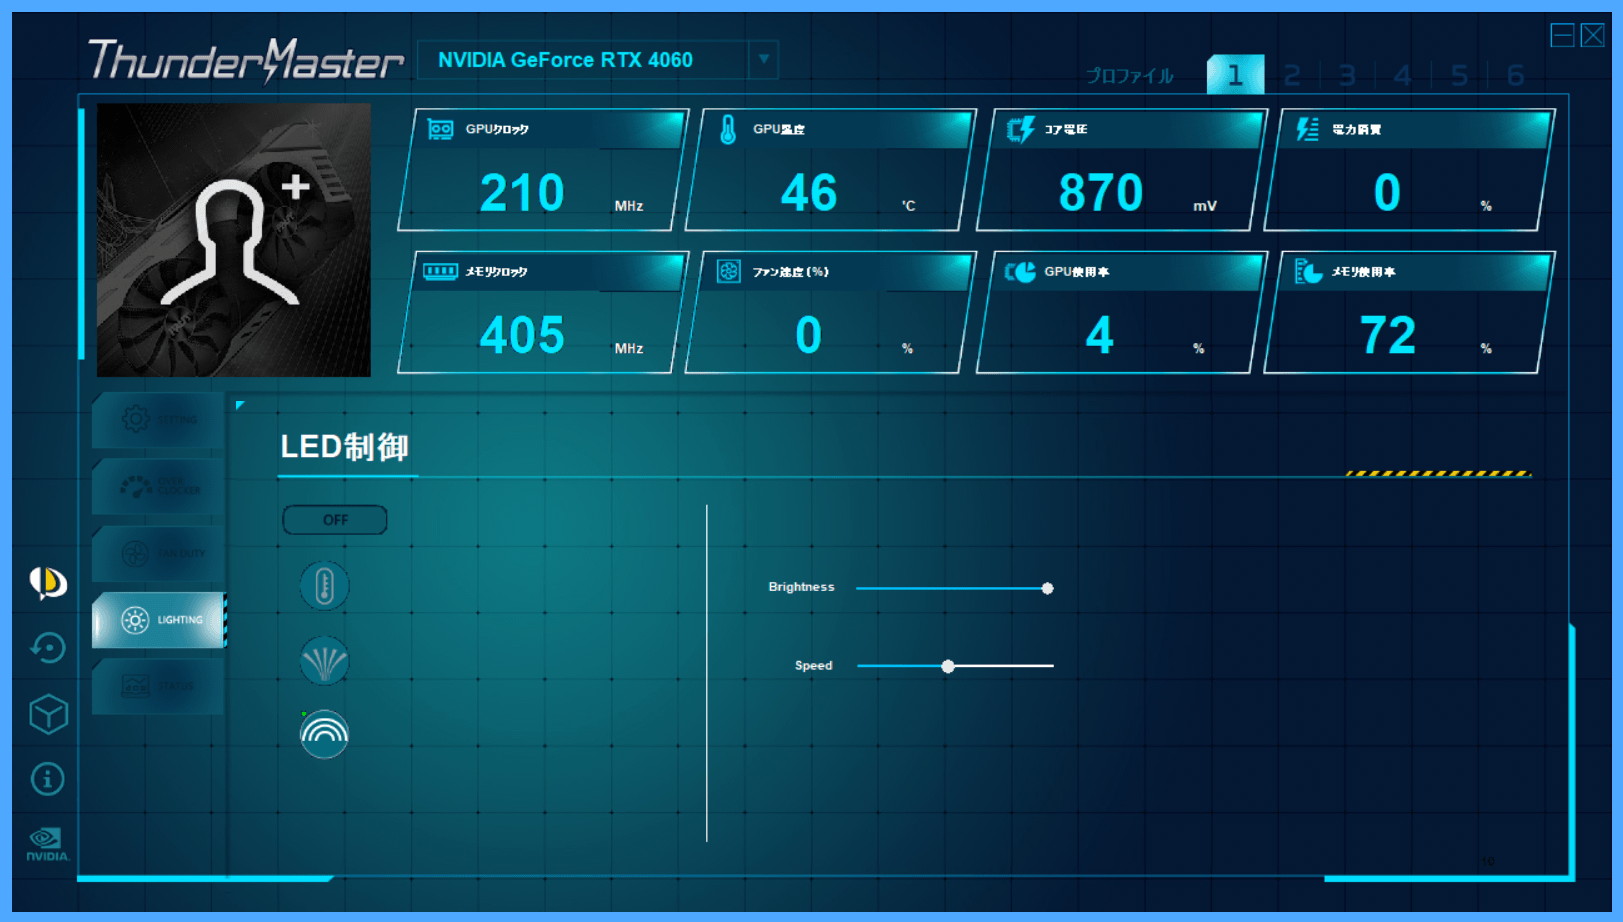Open the Palit logo link in sidebar
1623x922 pixels.
(x=47, y=582)
